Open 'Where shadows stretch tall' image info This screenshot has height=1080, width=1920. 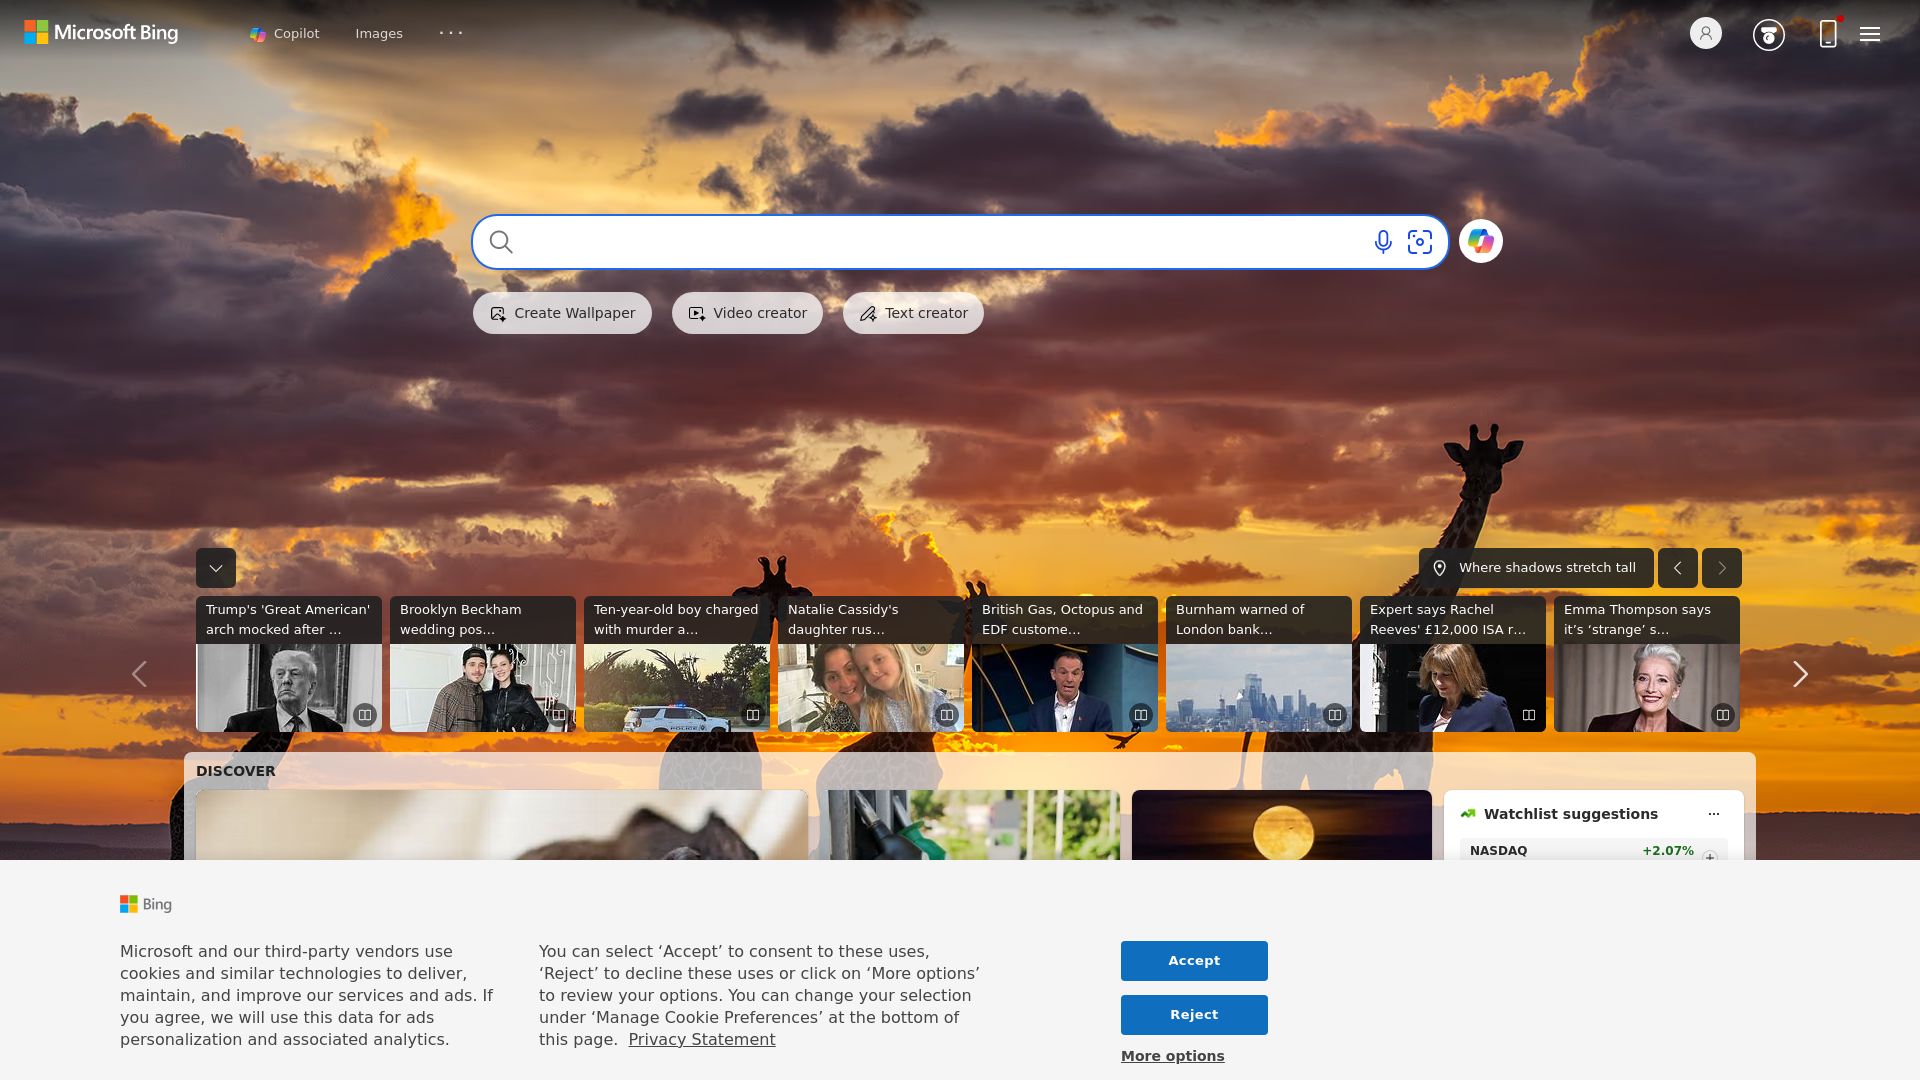pos(1536,568)
